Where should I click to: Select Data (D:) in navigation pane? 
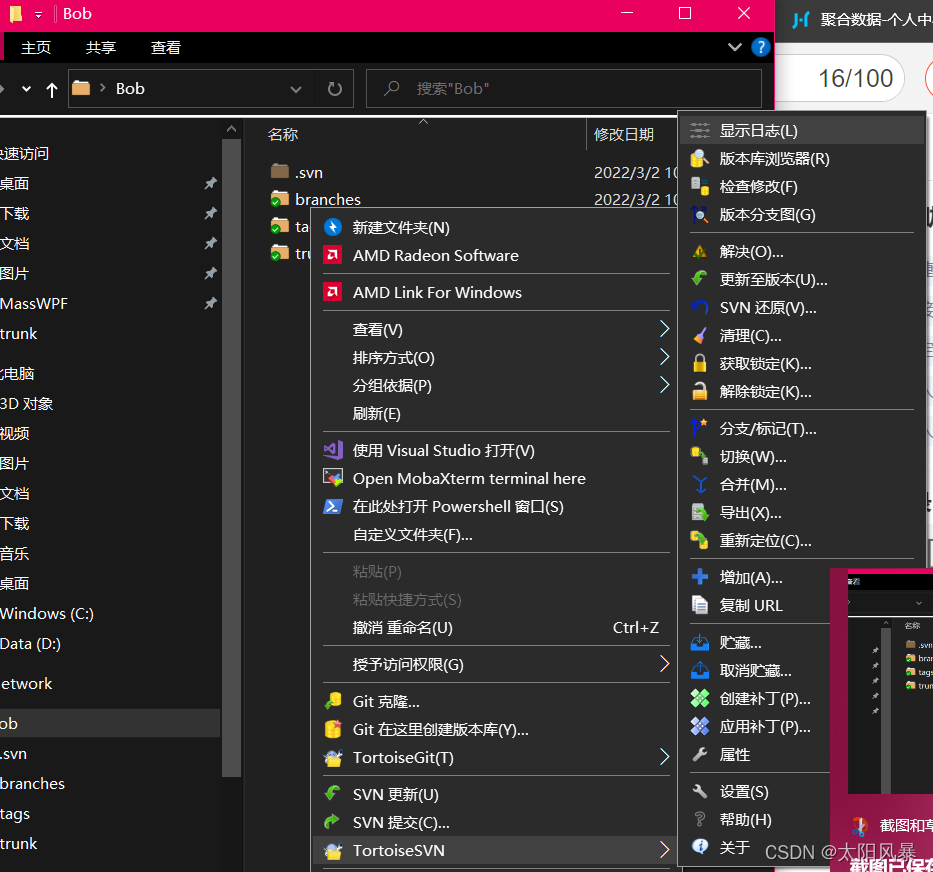point(30,643)
